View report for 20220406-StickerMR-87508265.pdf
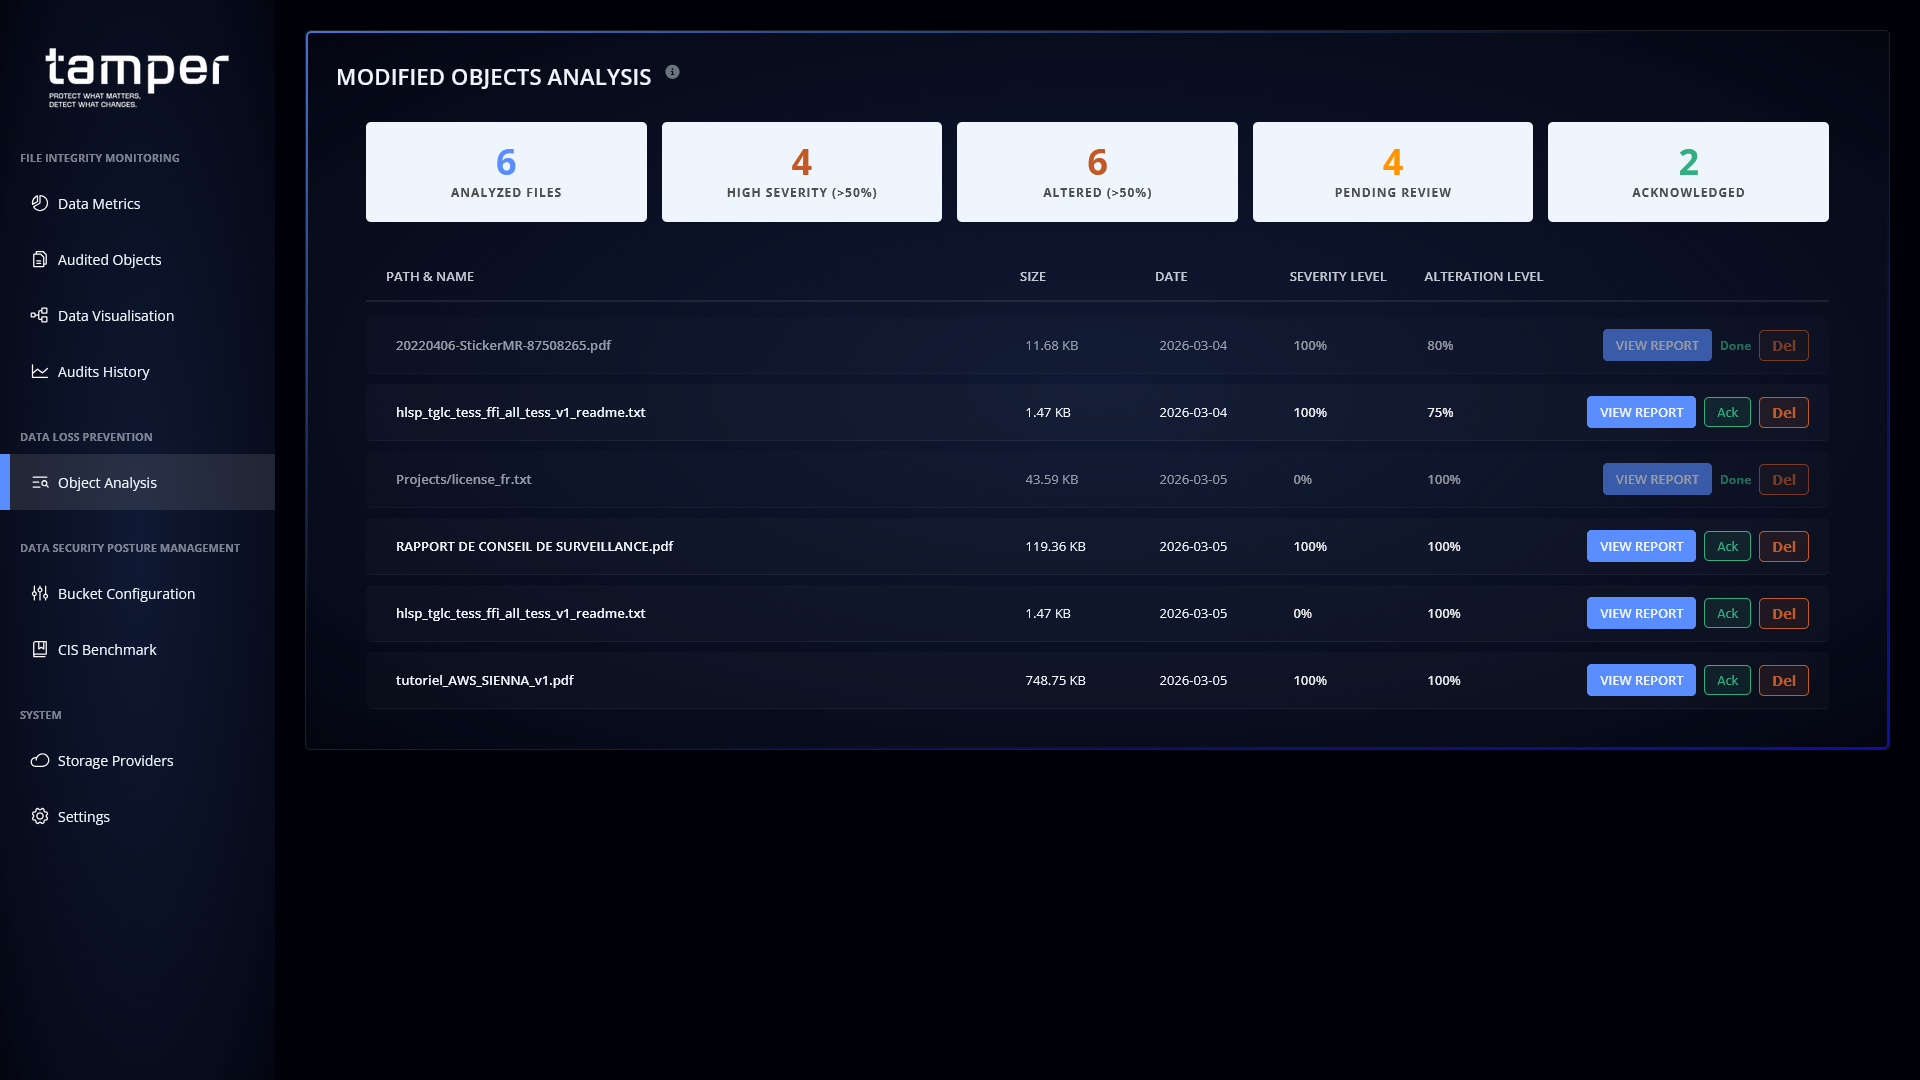The height and width of the screenshot is (1080, 1920). click(x=1656, y=345)
